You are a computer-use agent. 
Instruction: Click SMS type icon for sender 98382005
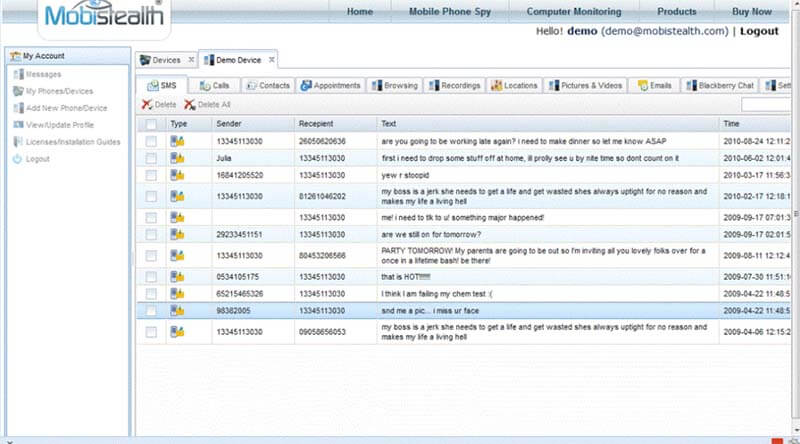[177, 311]
